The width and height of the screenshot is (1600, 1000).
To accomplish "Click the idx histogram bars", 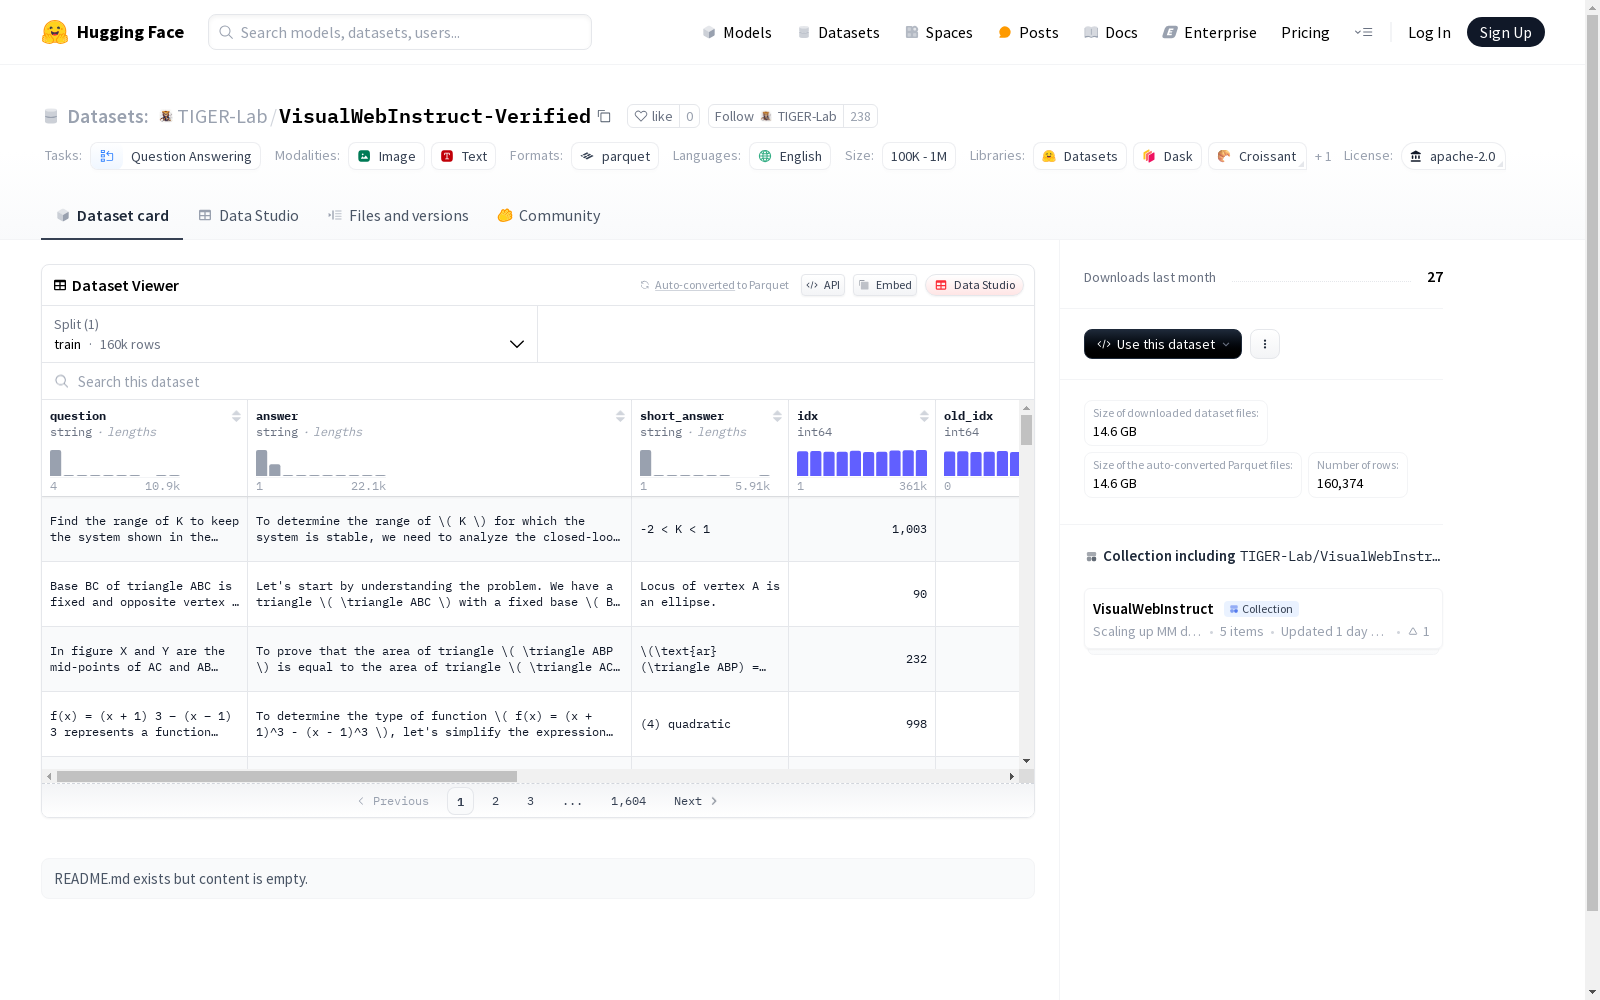I will [862, 463].
